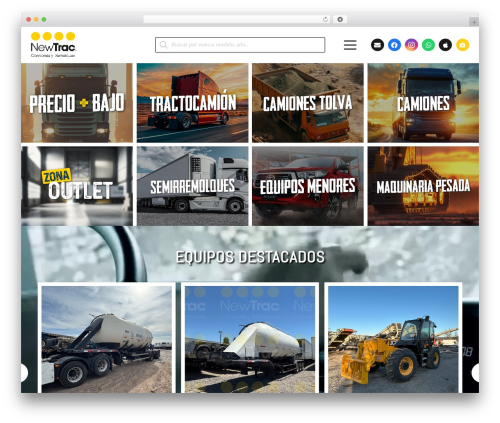Open the Semirremolques category
500x423 pixels.
tap(193, 186)
